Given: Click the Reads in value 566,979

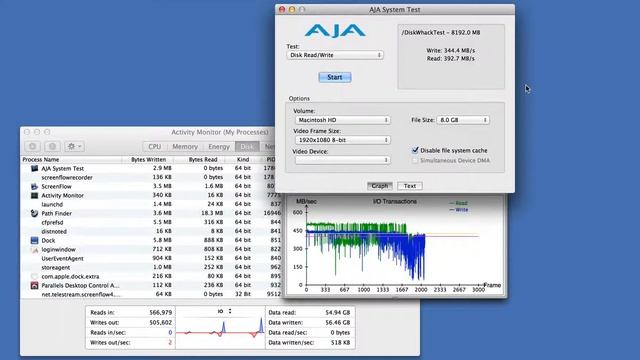Looking at the screenshot, I should pyautogui.click(x=160, y=312).
